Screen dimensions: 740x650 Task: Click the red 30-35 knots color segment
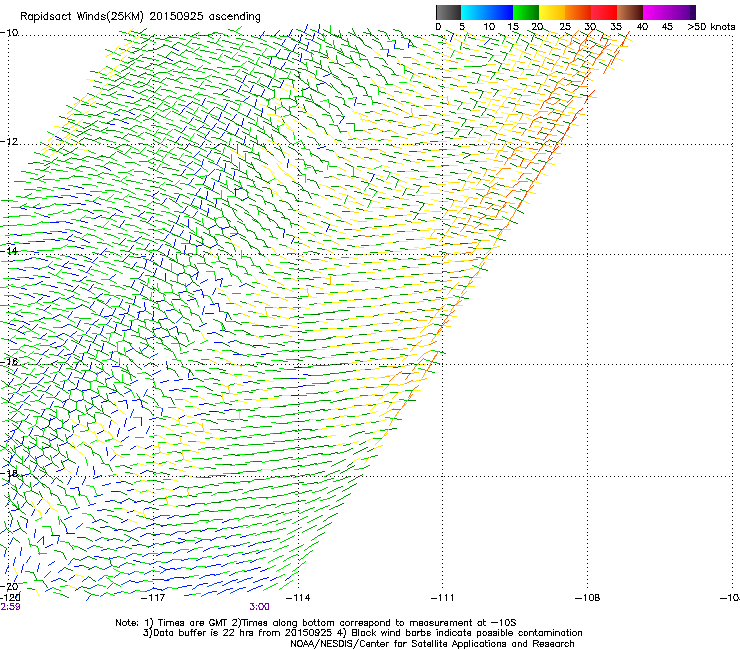pos(604,12)
